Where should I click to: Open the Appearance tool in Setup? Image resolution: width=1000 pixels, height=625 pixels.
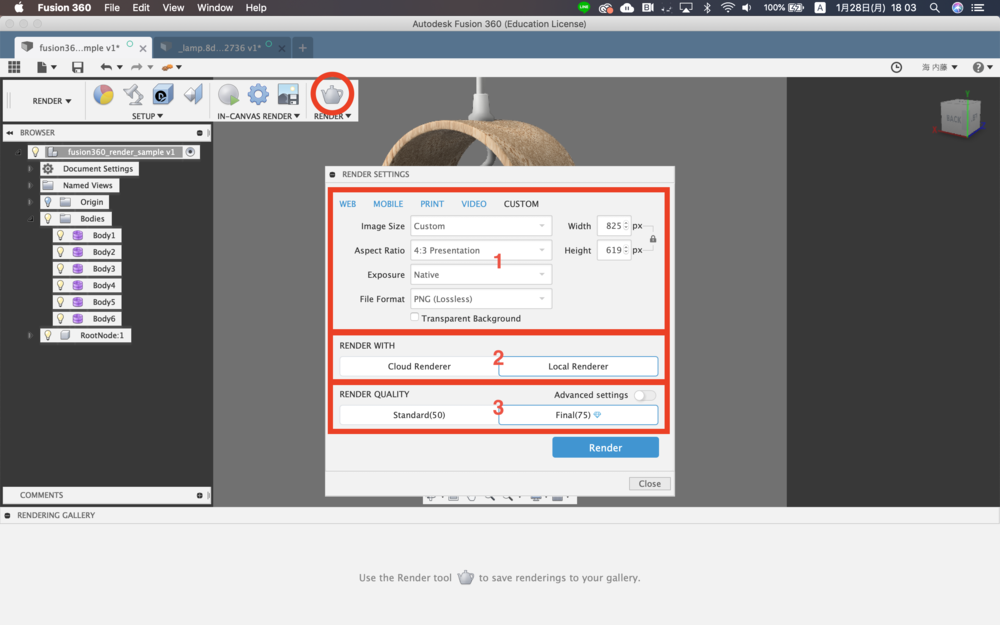103,95
